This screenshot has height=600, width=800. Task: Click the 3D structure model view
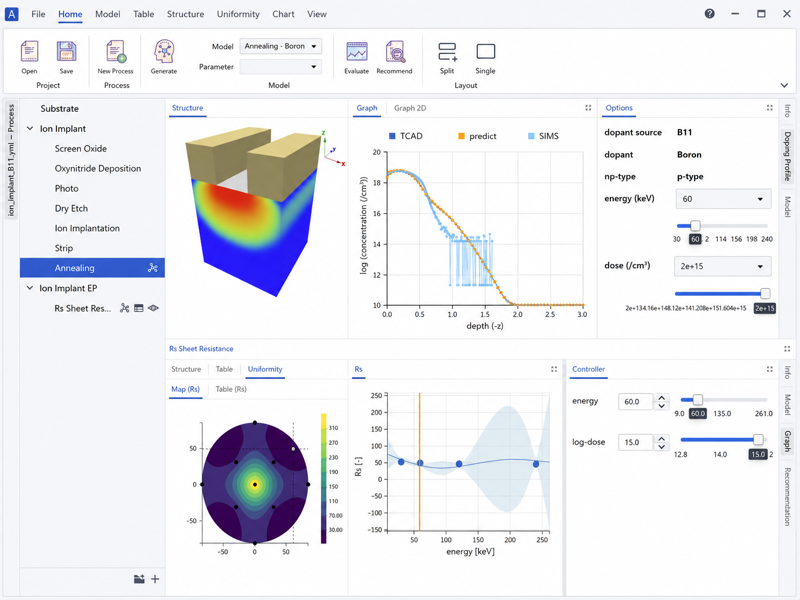pyautogui.click(x=256, y=212)
